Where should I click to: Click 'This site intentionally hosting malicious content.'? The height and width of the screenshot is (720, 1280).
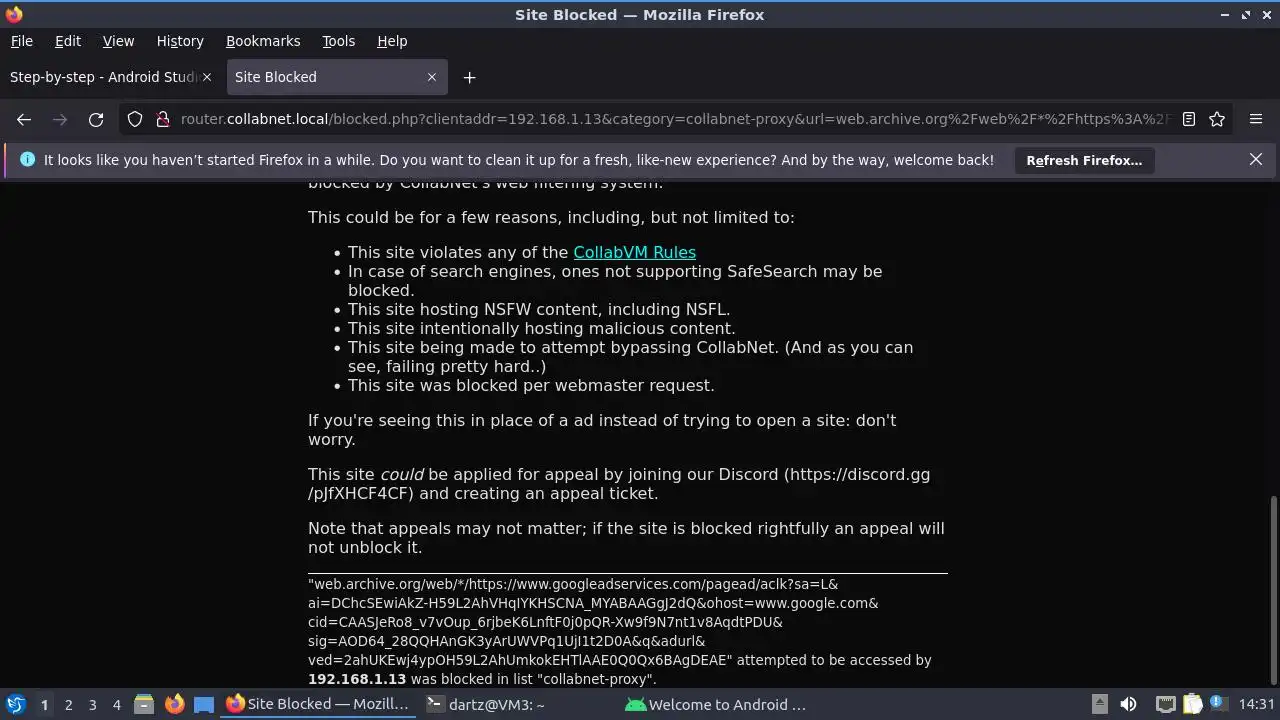tap(541, 328)
